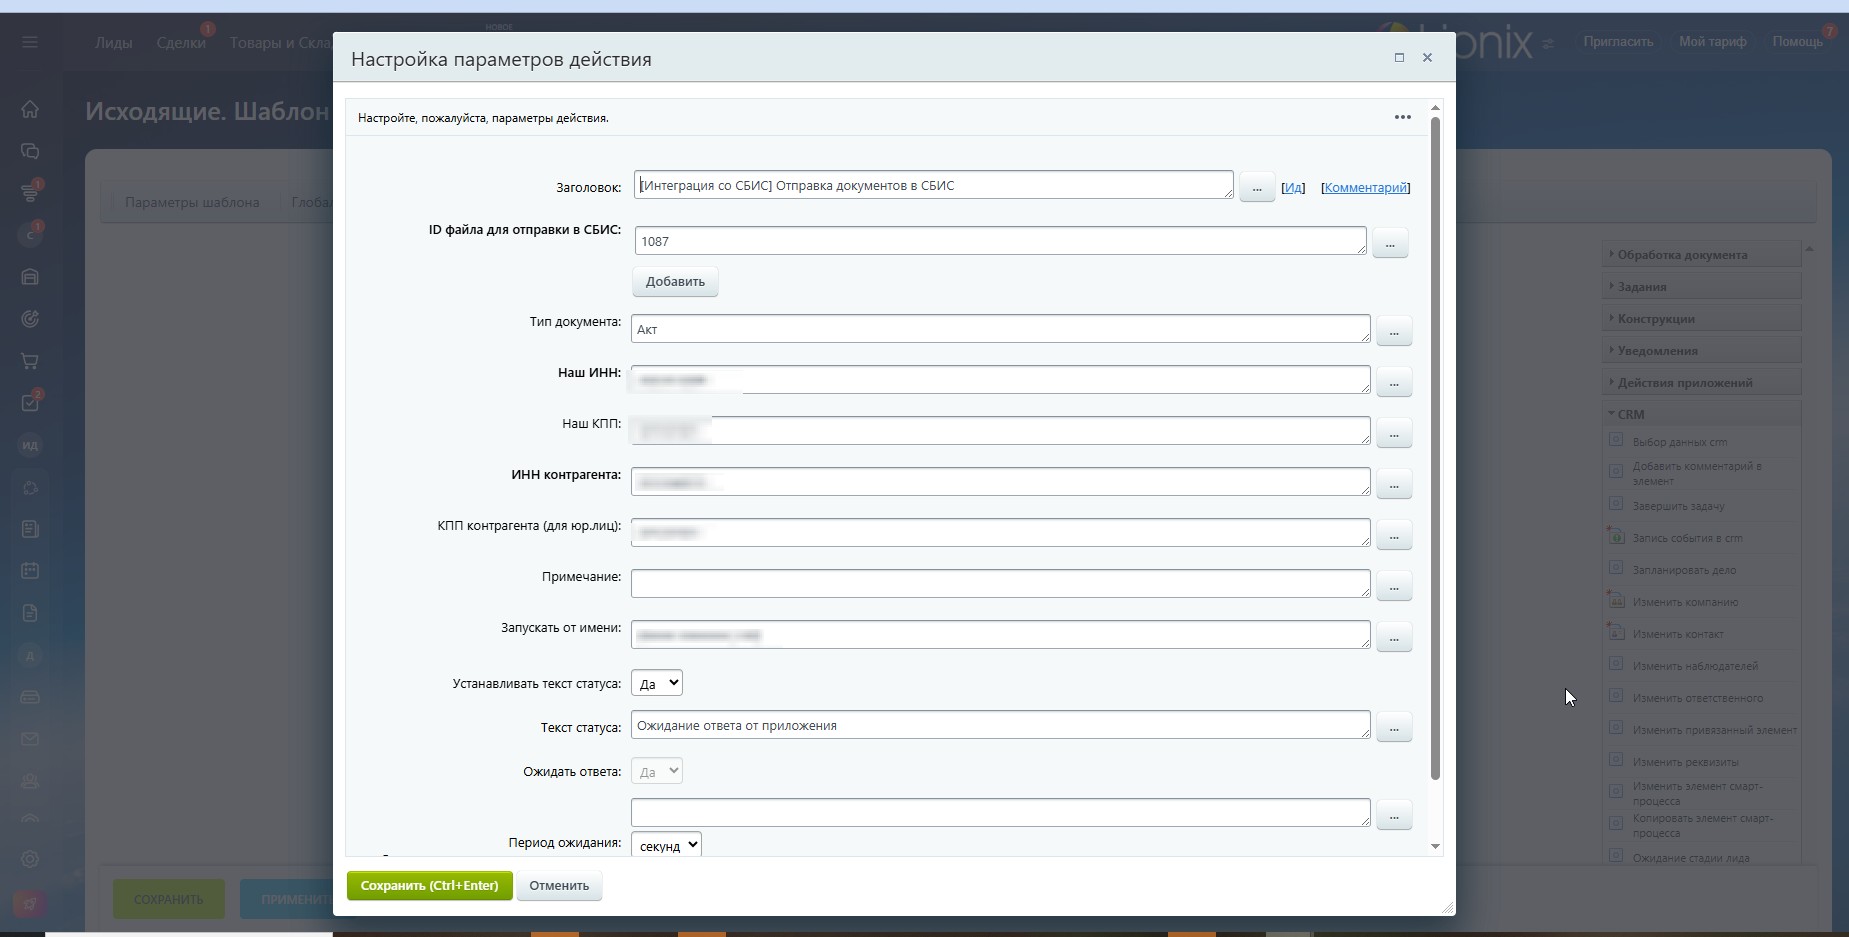Open the three-dot options menu in dialog
The image size is (1849, 937).
pyautogui.click(x=1402, y=117)
